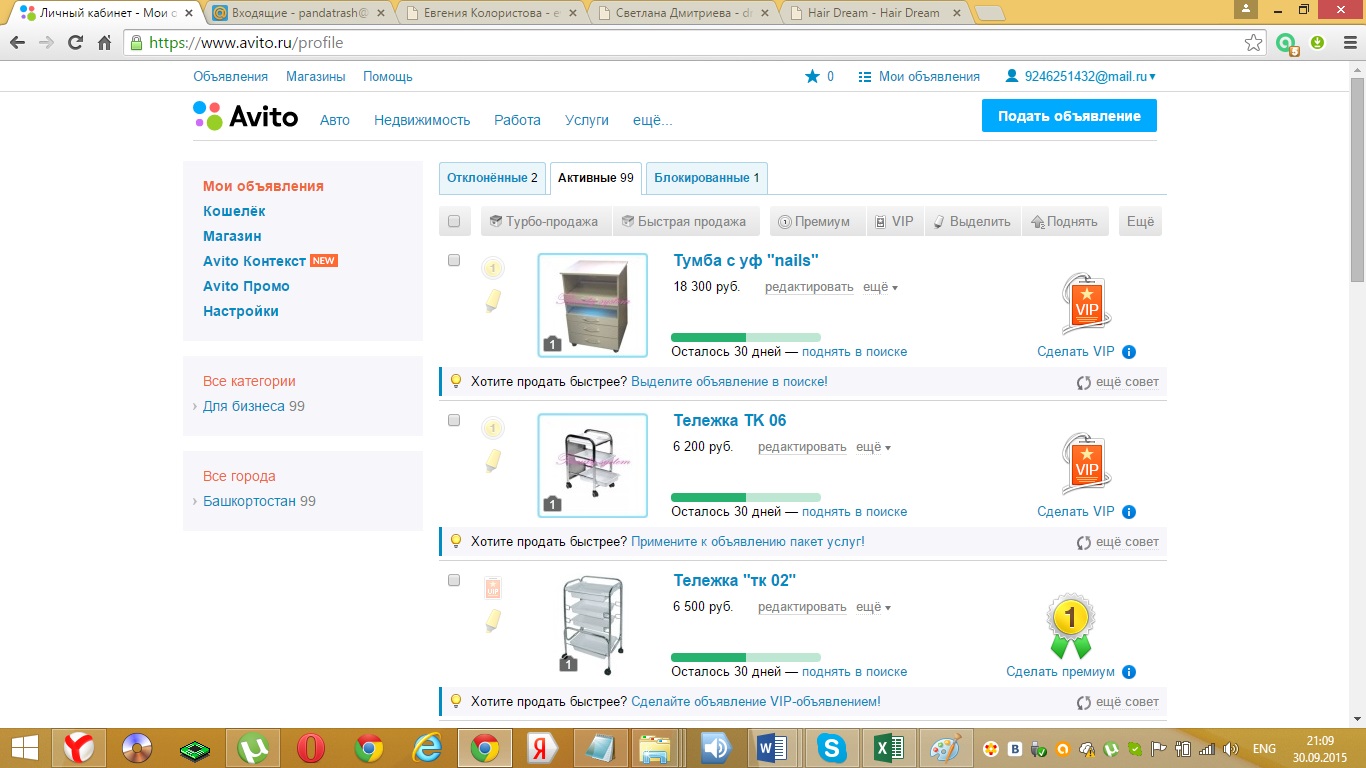Click the progress bar under Тележка ТК 06
Viewport: 1366px width, 768px height.
746,498
